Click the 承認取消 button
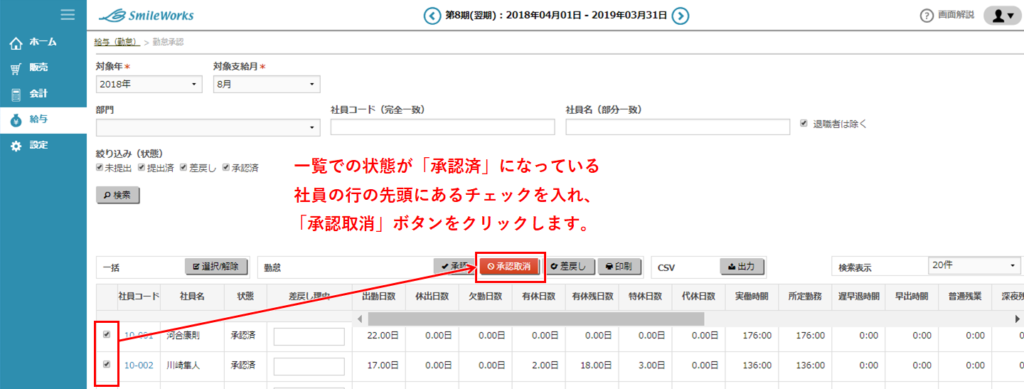 [510, 266]
